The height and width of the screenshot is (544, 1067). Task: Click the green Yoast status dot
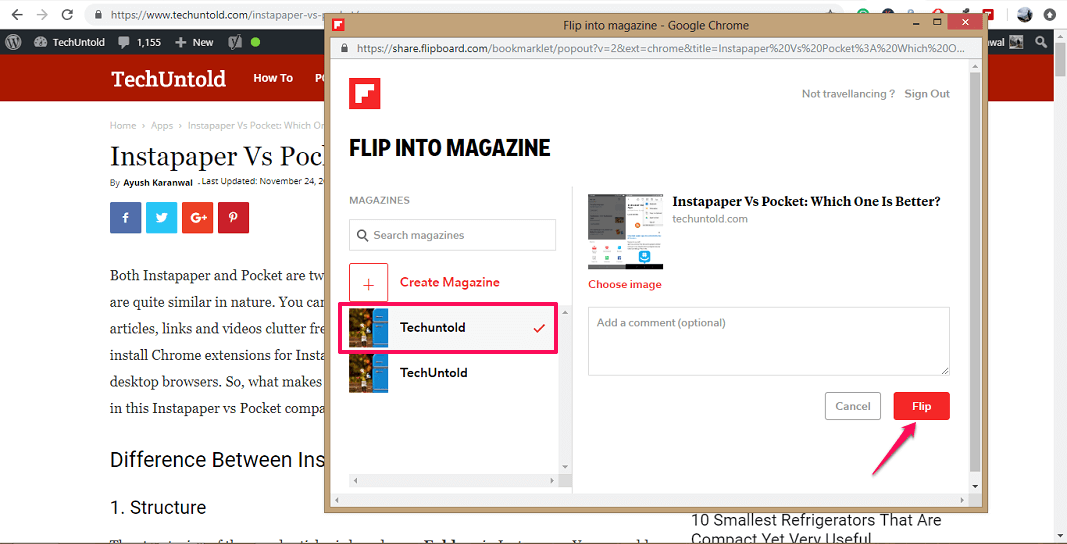pyautogui.click(x=255, y=42)
